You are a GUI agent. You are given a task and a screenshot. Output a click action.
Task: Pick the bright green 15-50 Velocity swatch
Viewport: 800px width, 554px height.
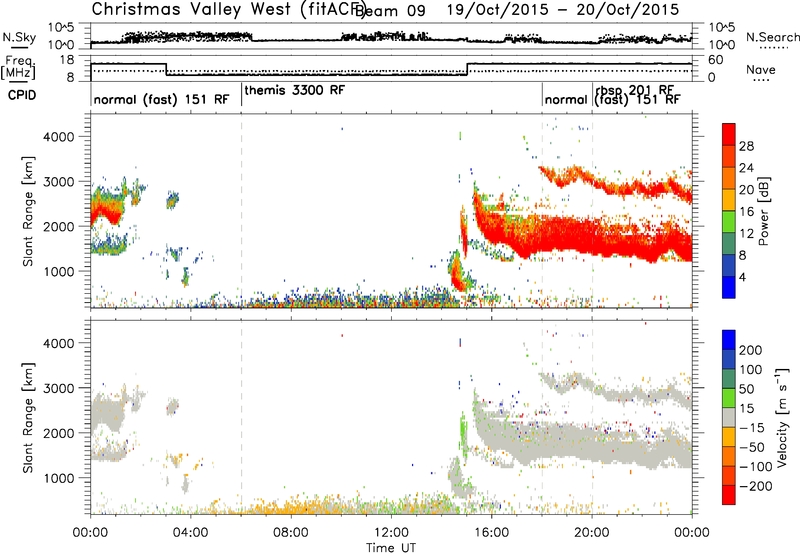tap(729, 398)
